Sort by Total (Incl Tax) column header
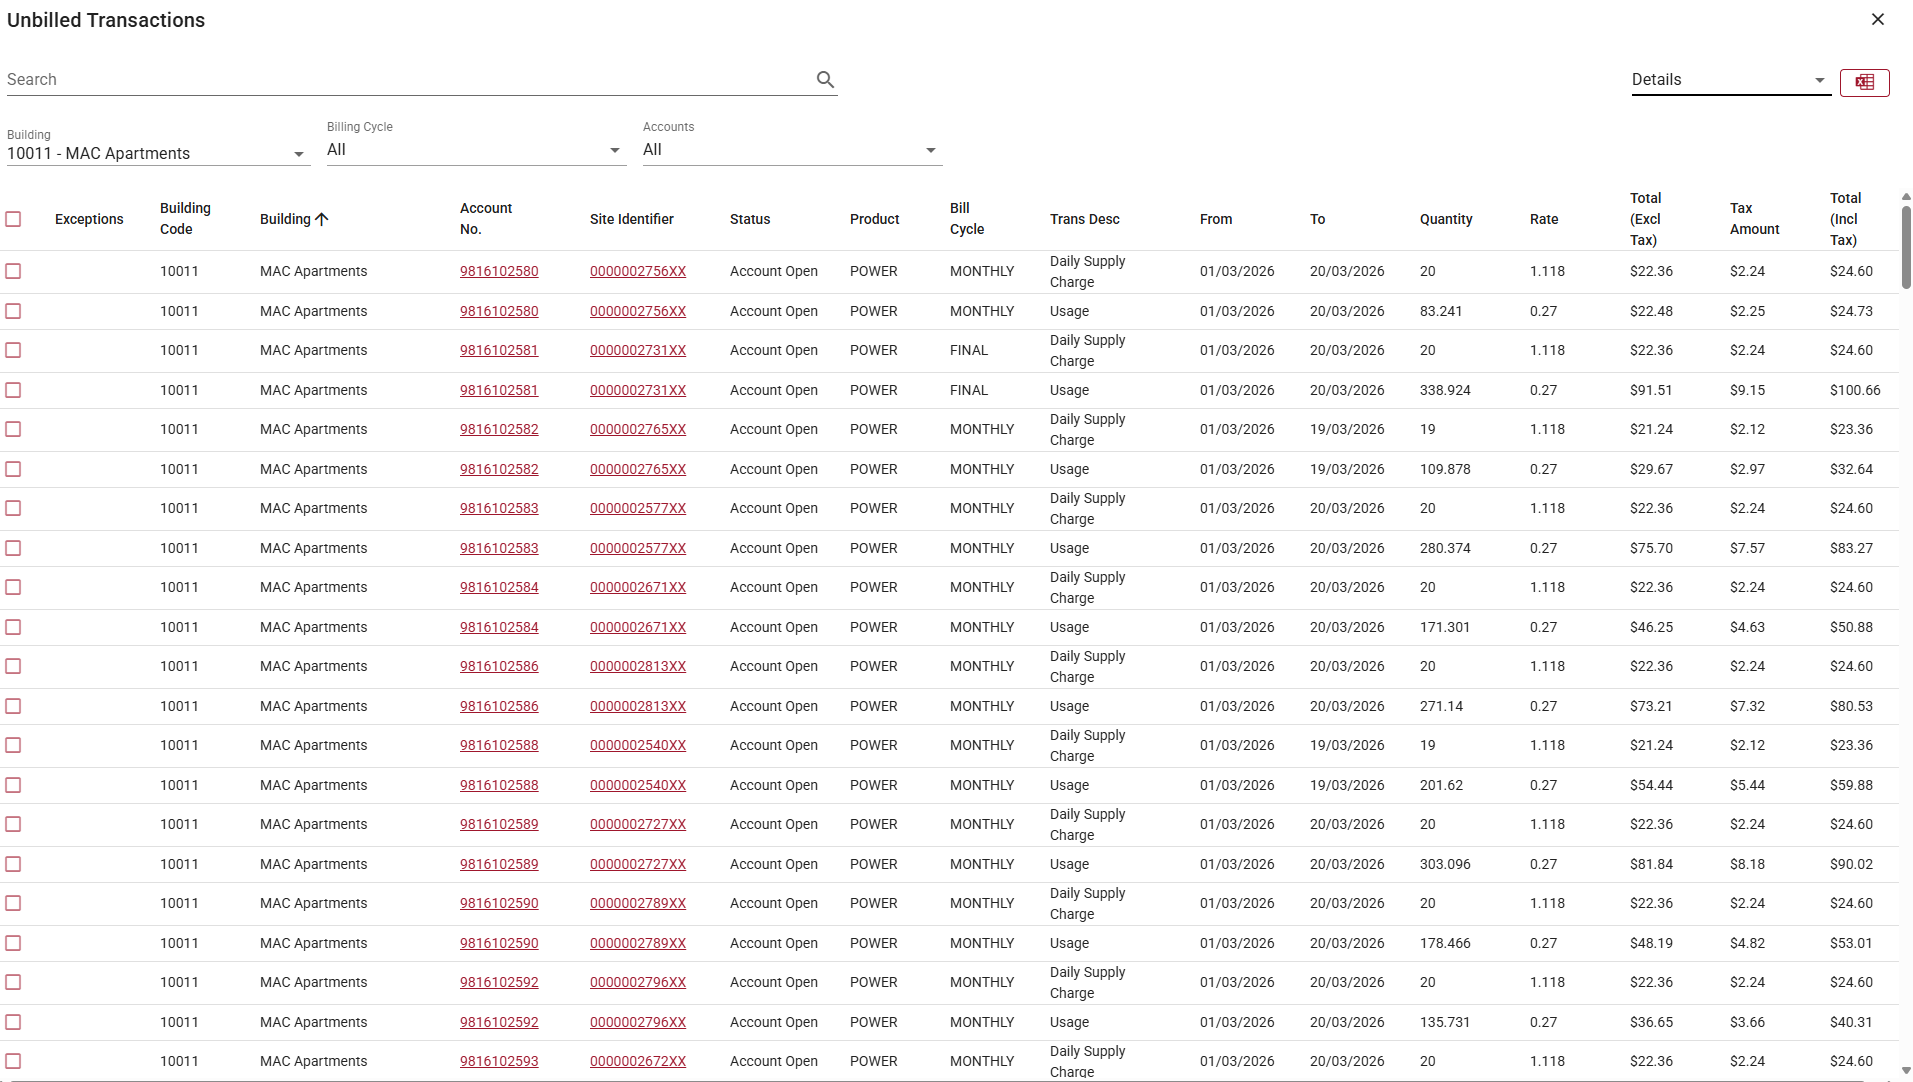The width and height of the screenshot is (1913, 1082). tap(1845, 219)
